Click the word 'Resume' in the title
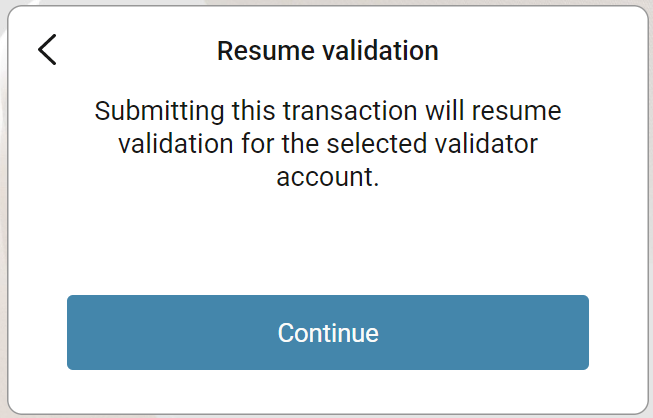Image resolution: width=653 pixels, height=418 pixels. [266, 51]
